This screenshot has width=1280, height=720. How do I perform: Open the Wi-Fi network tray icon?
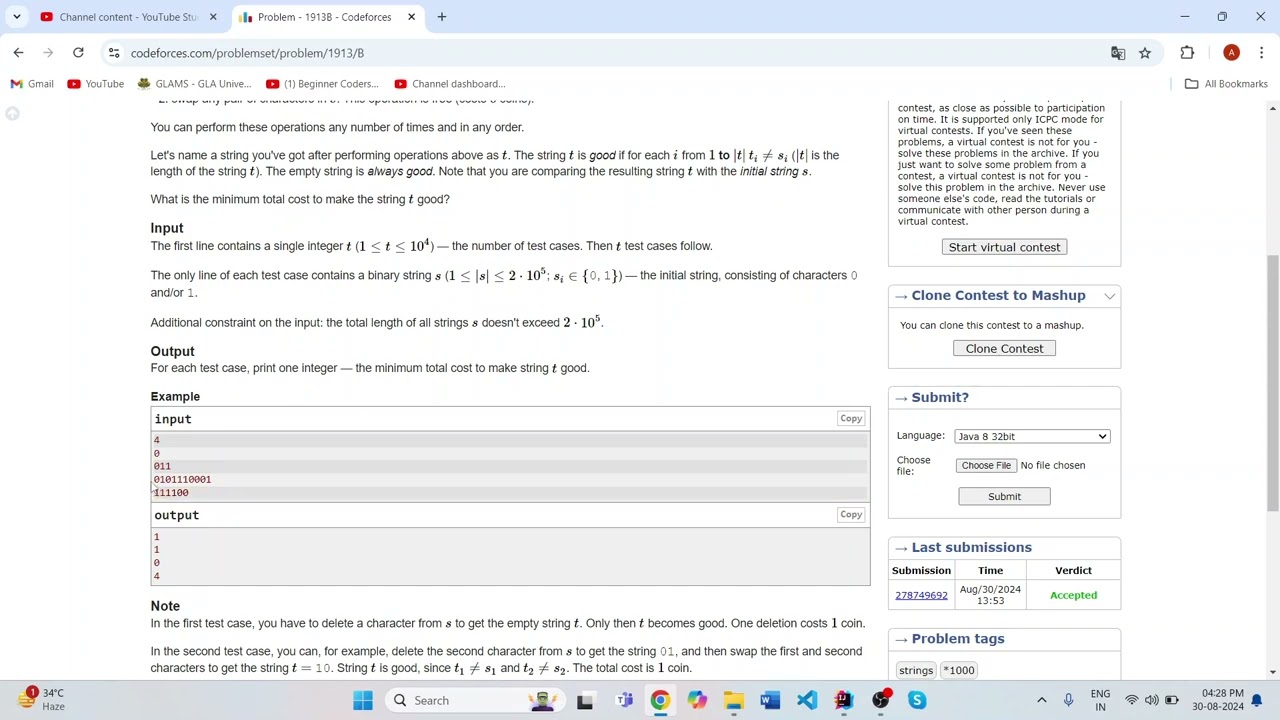[x=1131, y=701]
